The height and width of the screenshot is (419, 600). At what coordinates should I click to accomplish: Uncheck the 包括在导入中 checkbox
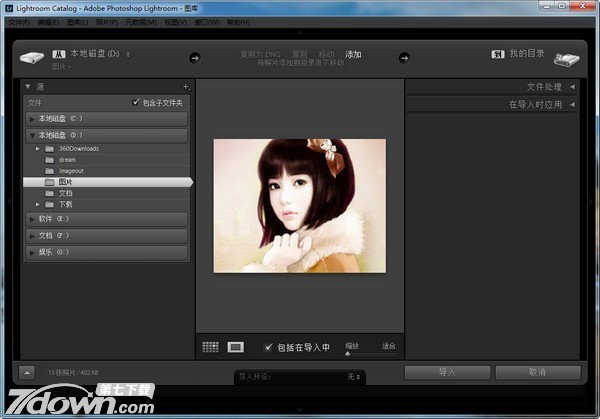click(x=268, y=347)
